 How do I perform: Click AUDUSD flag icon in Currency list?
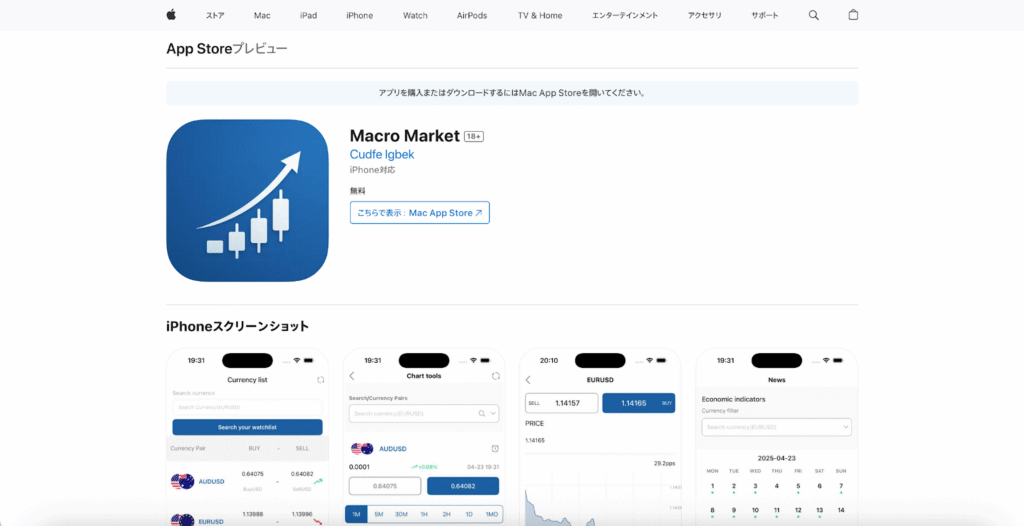point(182,482)
